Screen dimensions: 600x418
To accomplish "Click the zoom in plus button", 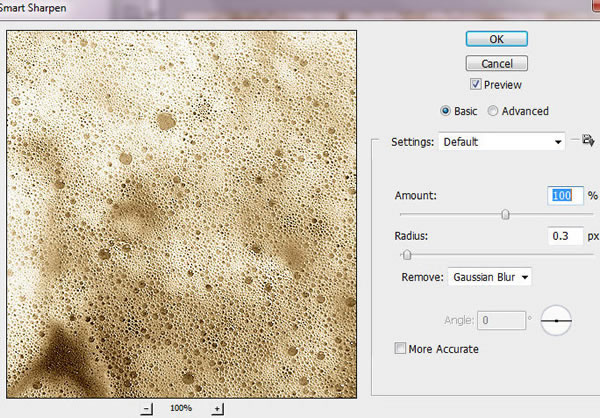I will (217, 408).
